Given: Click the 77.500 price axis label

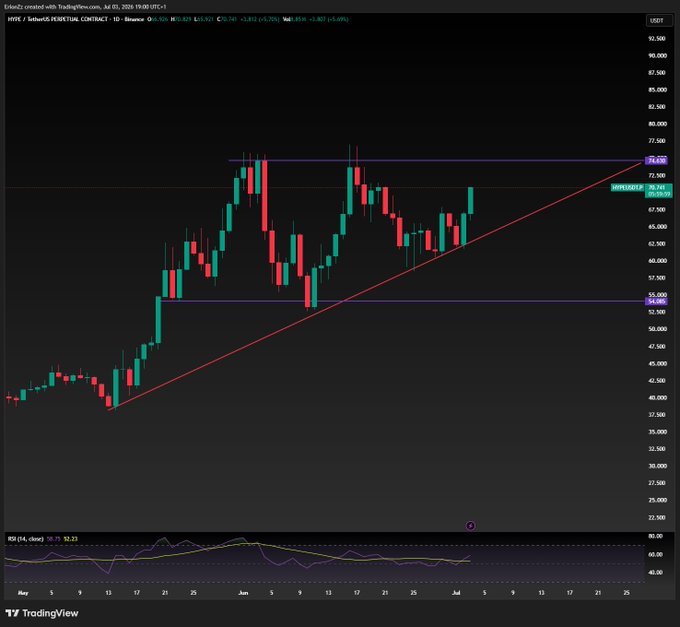Looking at the screenshot, I should 657,141.
